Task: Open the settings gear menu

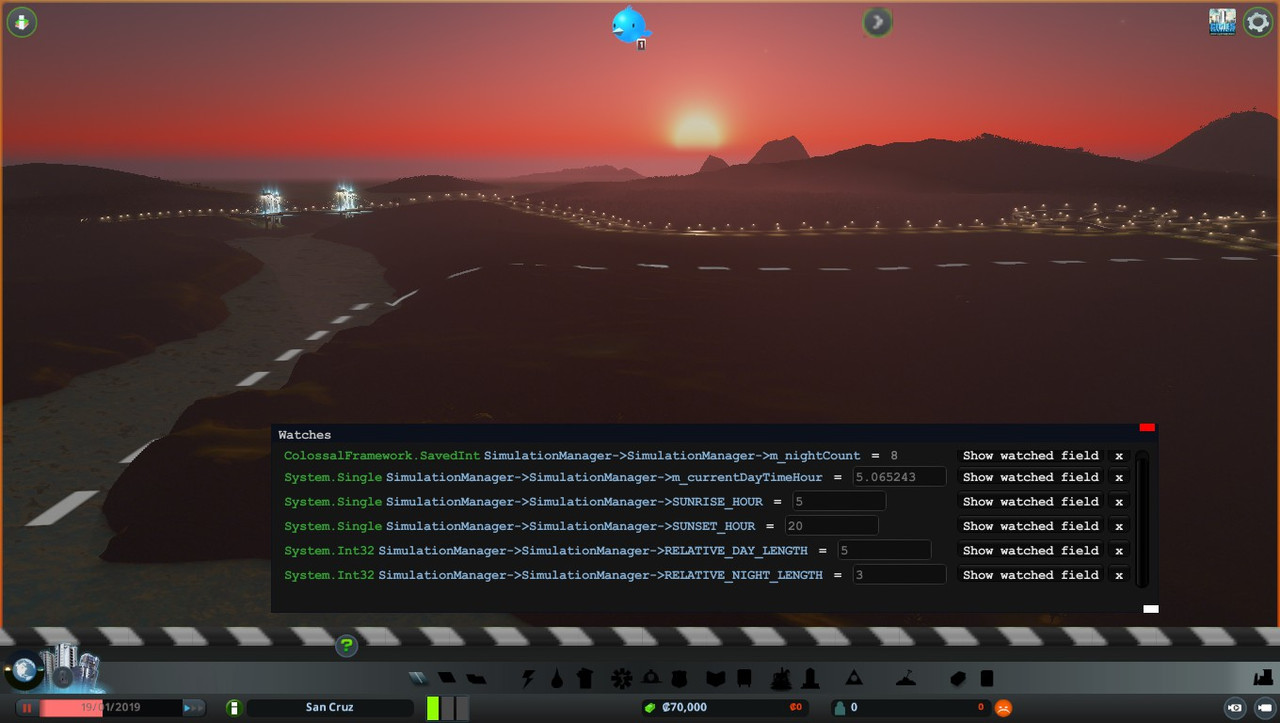Action: 1258,22
